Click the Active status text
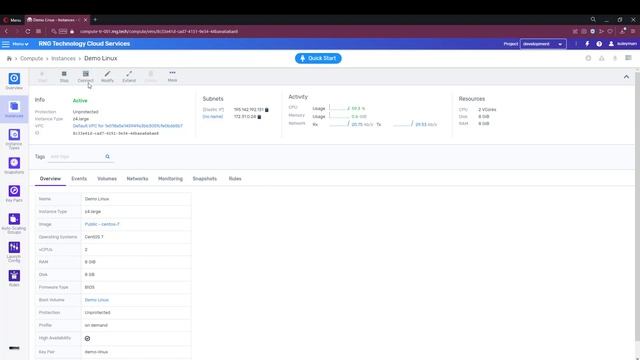This screenshot has width=640, height=360. click(80, 101)
